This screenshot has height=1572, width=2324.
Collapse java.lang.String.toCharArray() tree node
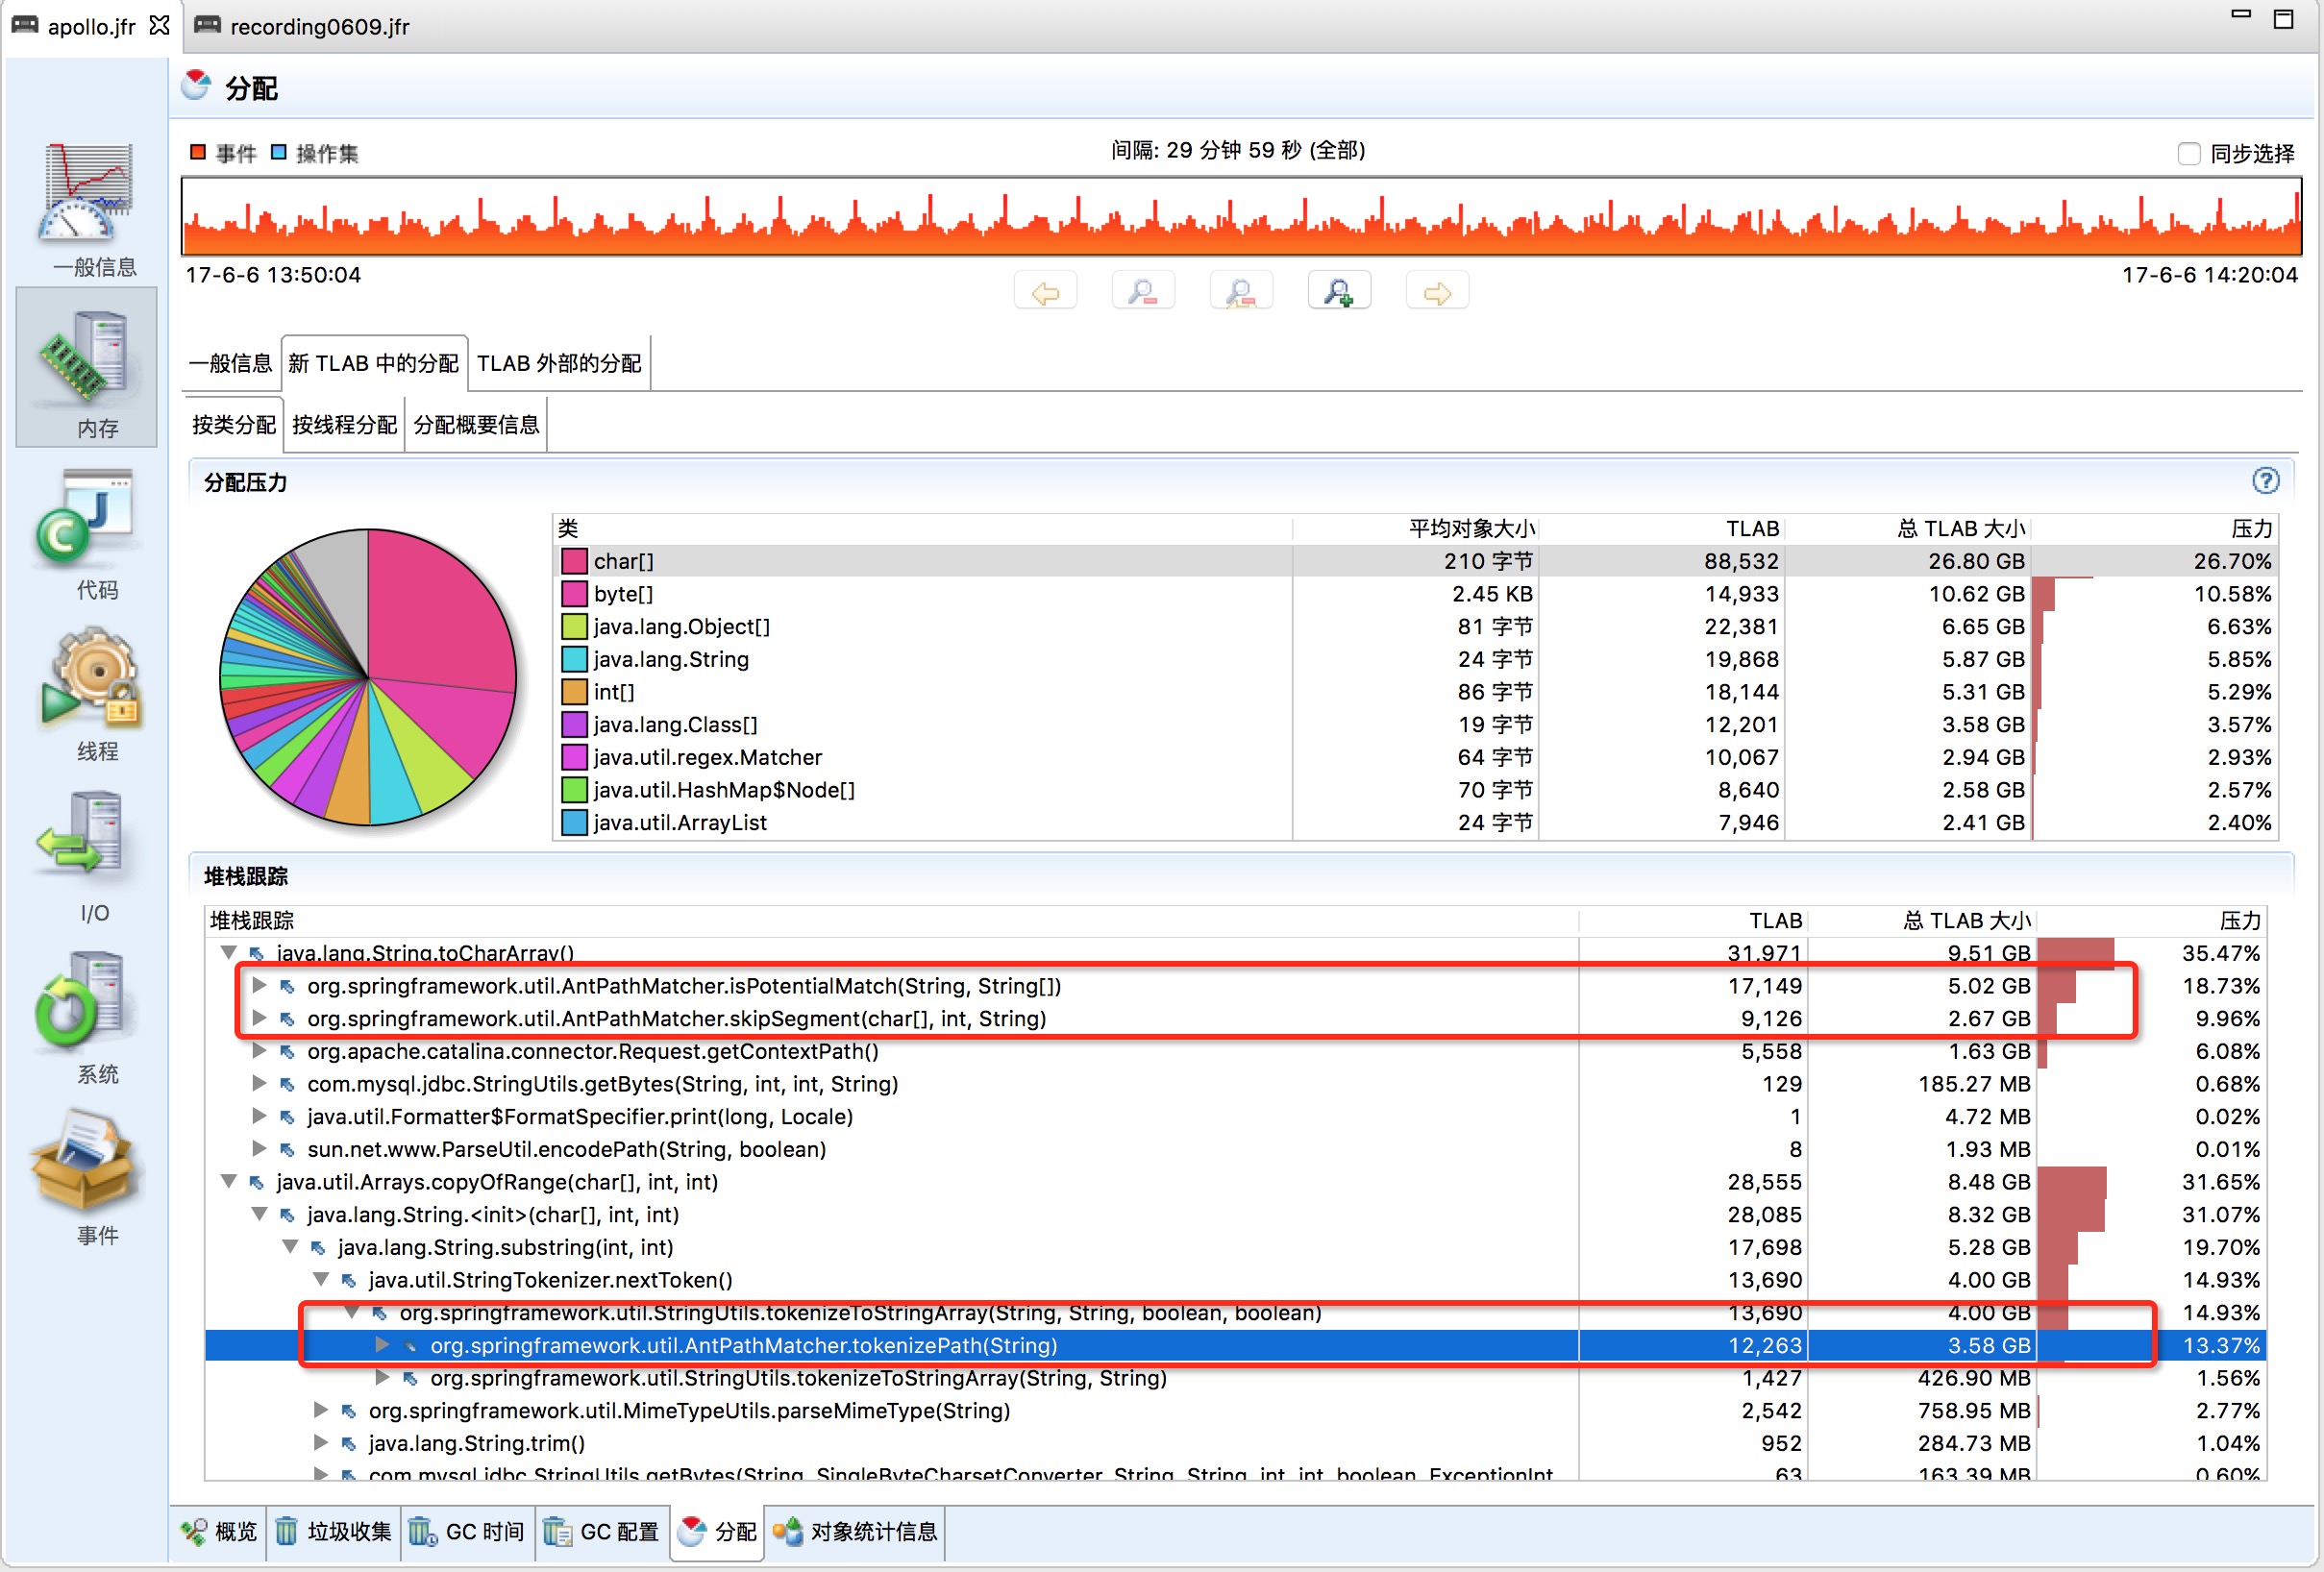[x=229, y=952]
